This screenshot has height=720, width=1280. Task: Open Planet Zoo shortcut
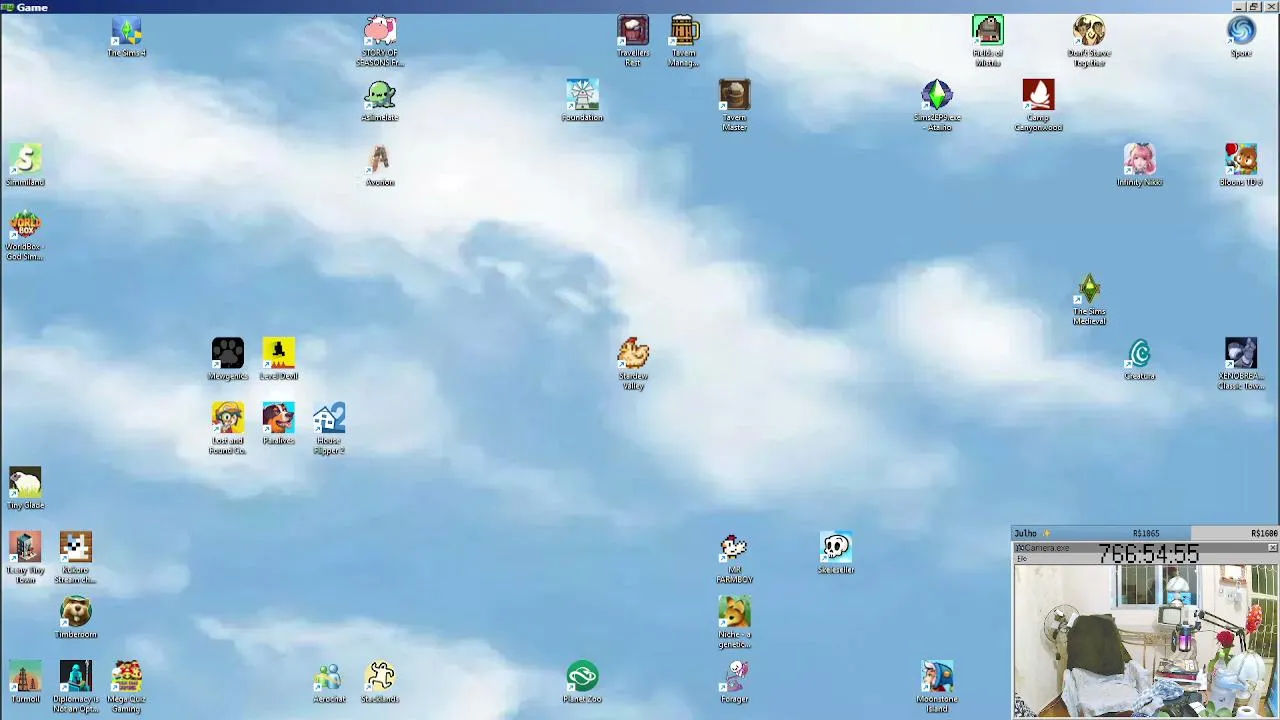582,677
